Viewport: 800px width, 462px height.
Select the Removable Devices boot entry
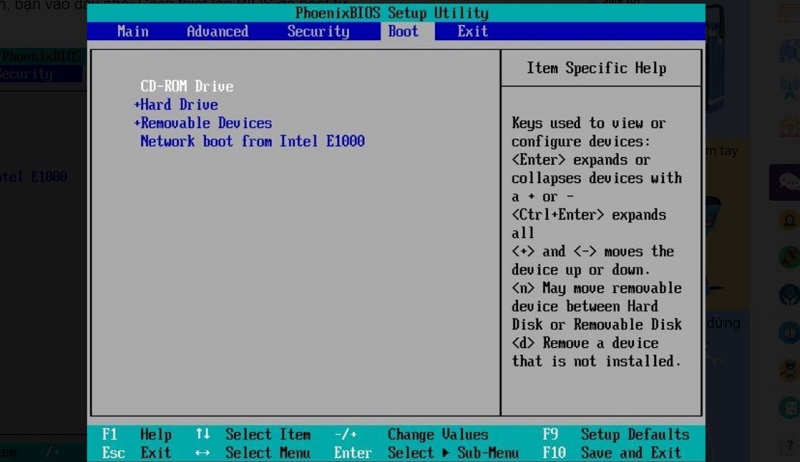[206, 123]
